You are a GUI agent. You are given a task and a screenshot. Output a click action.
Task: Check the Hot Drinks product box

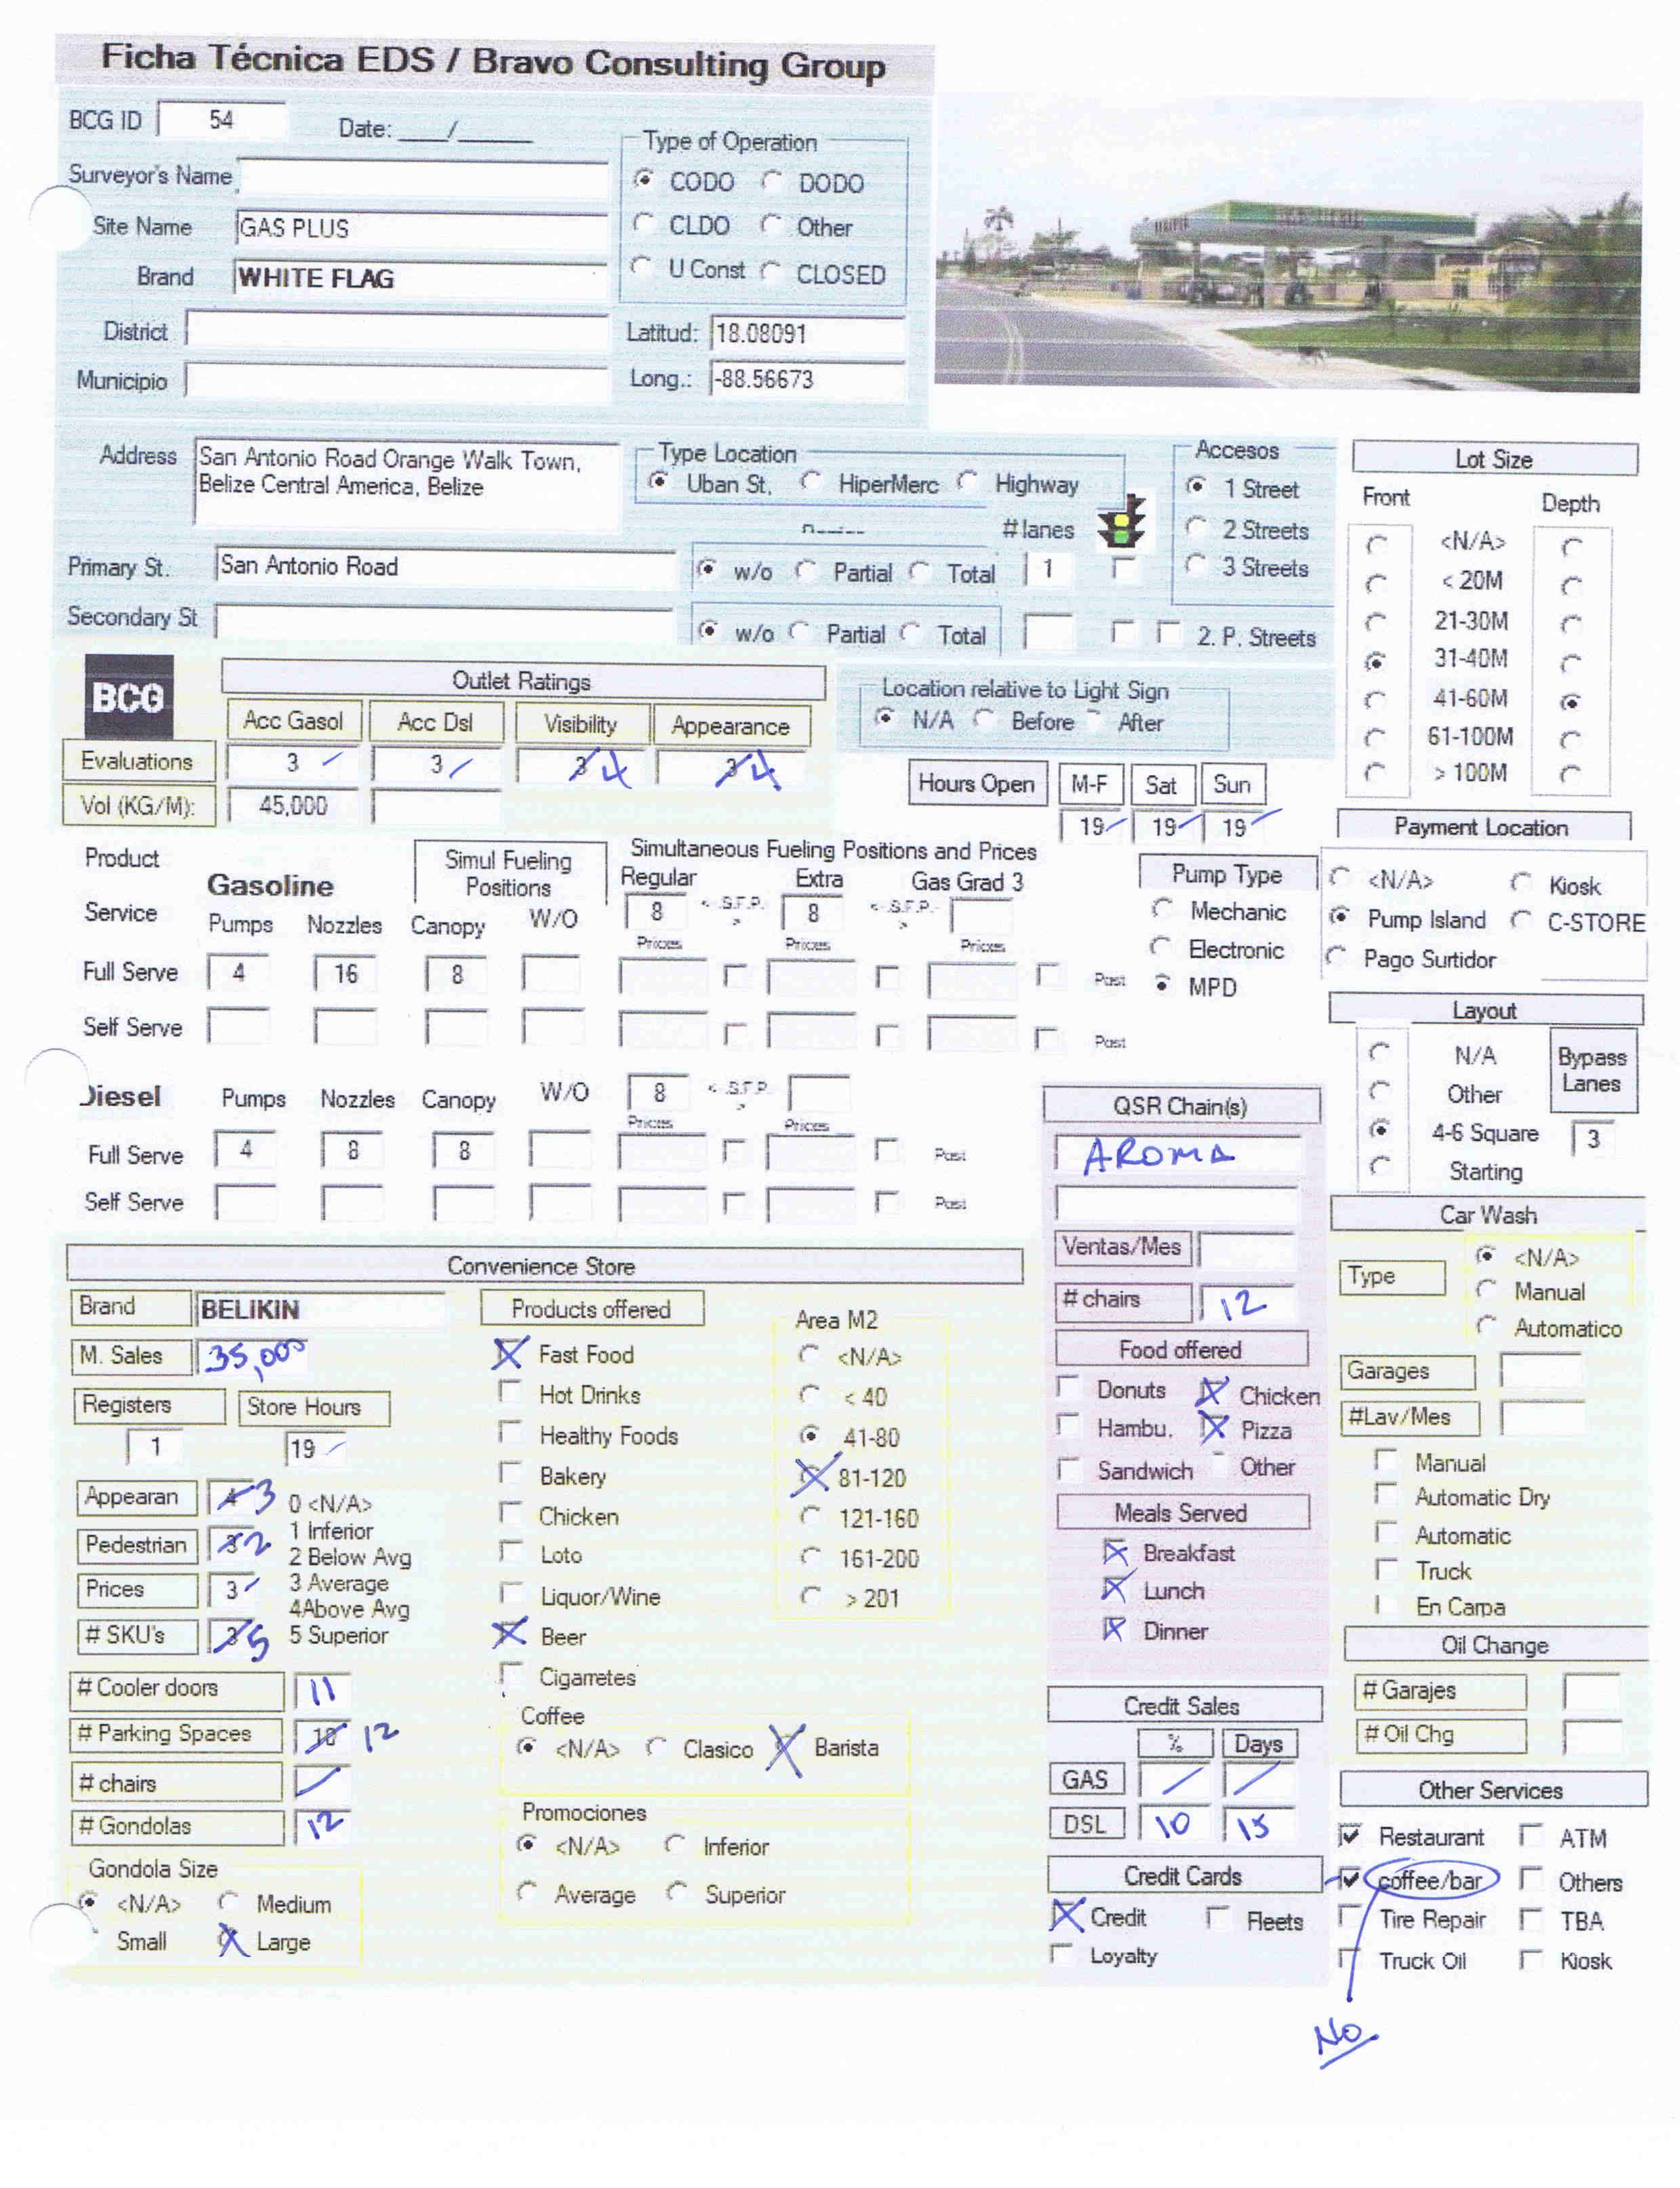510,1392
